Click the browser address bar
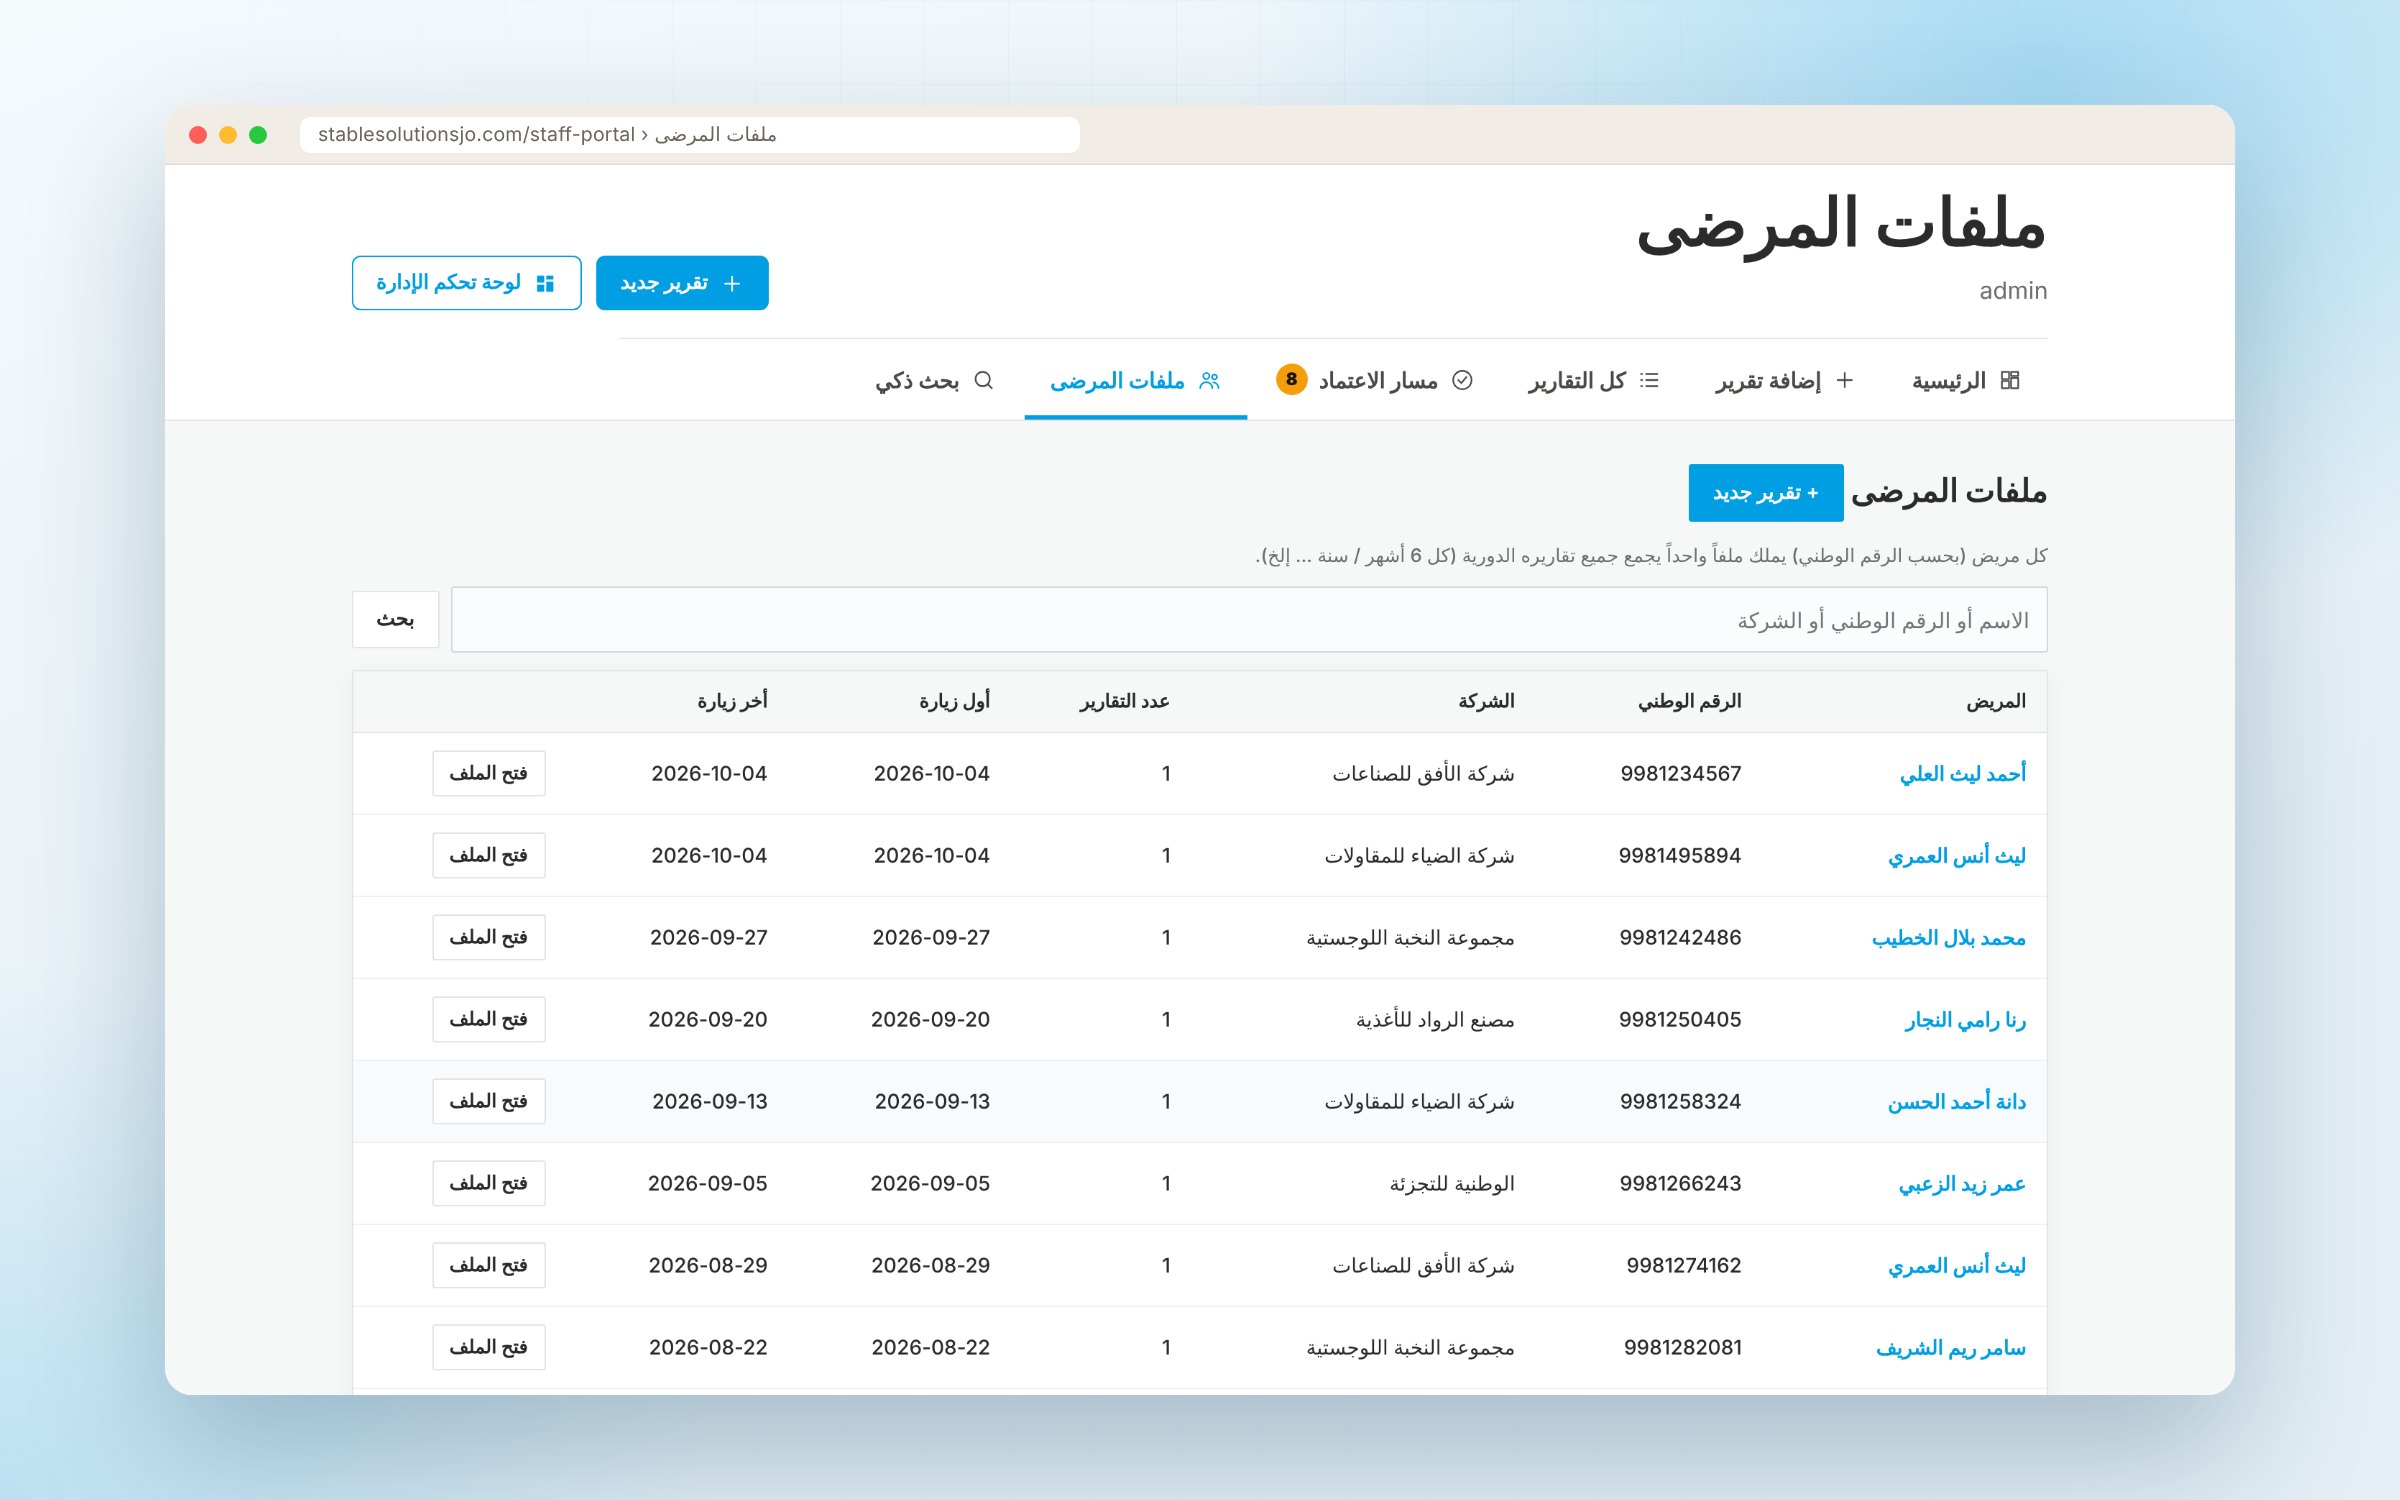 click(x=689, y=135)
